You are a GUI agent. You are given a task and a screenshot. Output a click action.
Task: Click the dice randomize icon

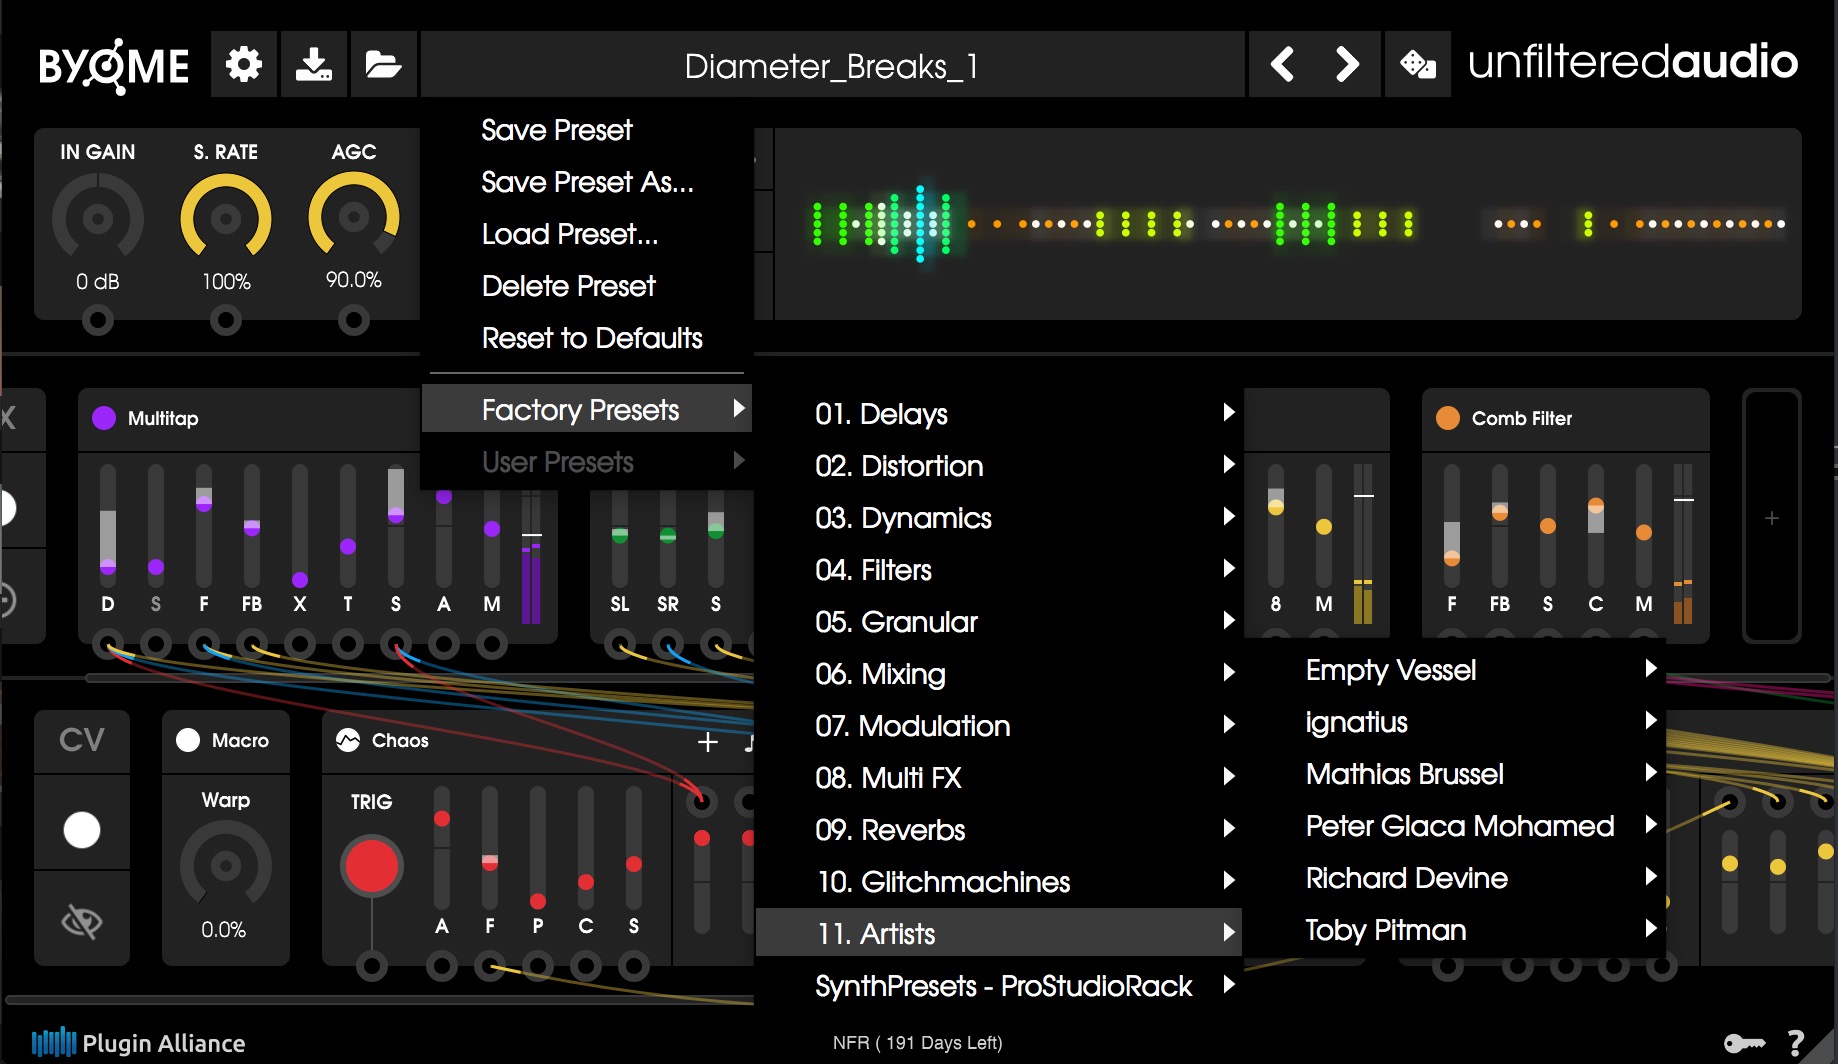point(1418,65)
